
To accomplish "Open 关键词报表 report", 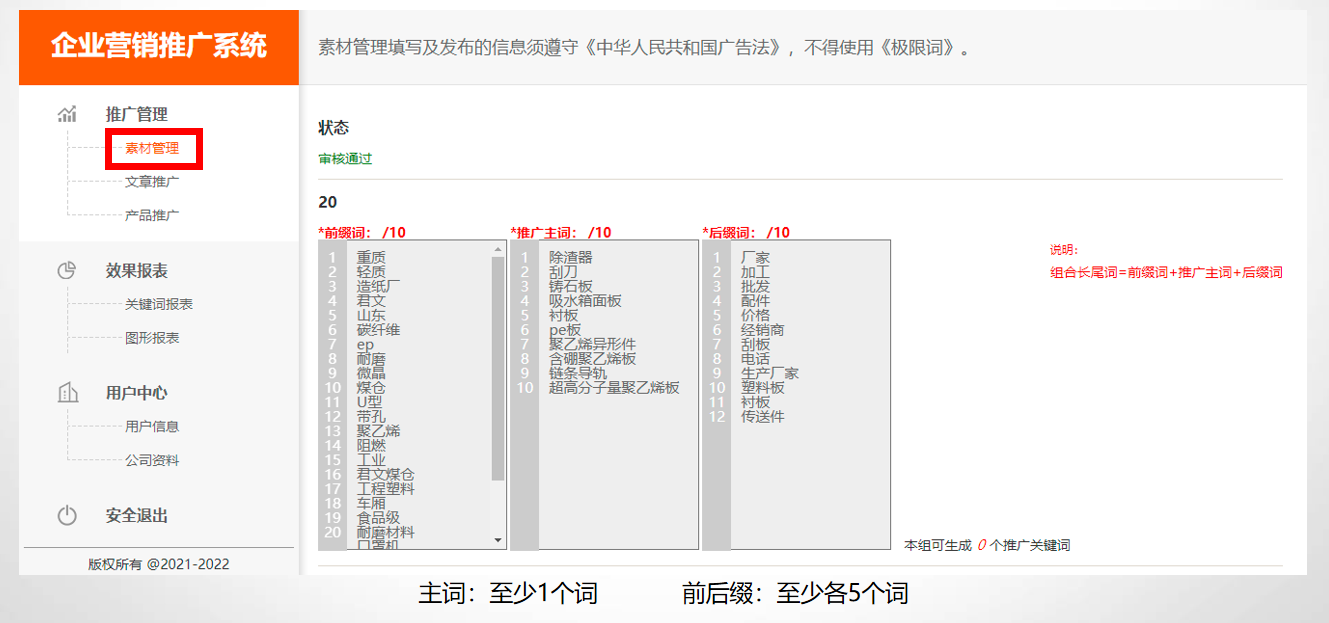I will click(x=158, y=304).
